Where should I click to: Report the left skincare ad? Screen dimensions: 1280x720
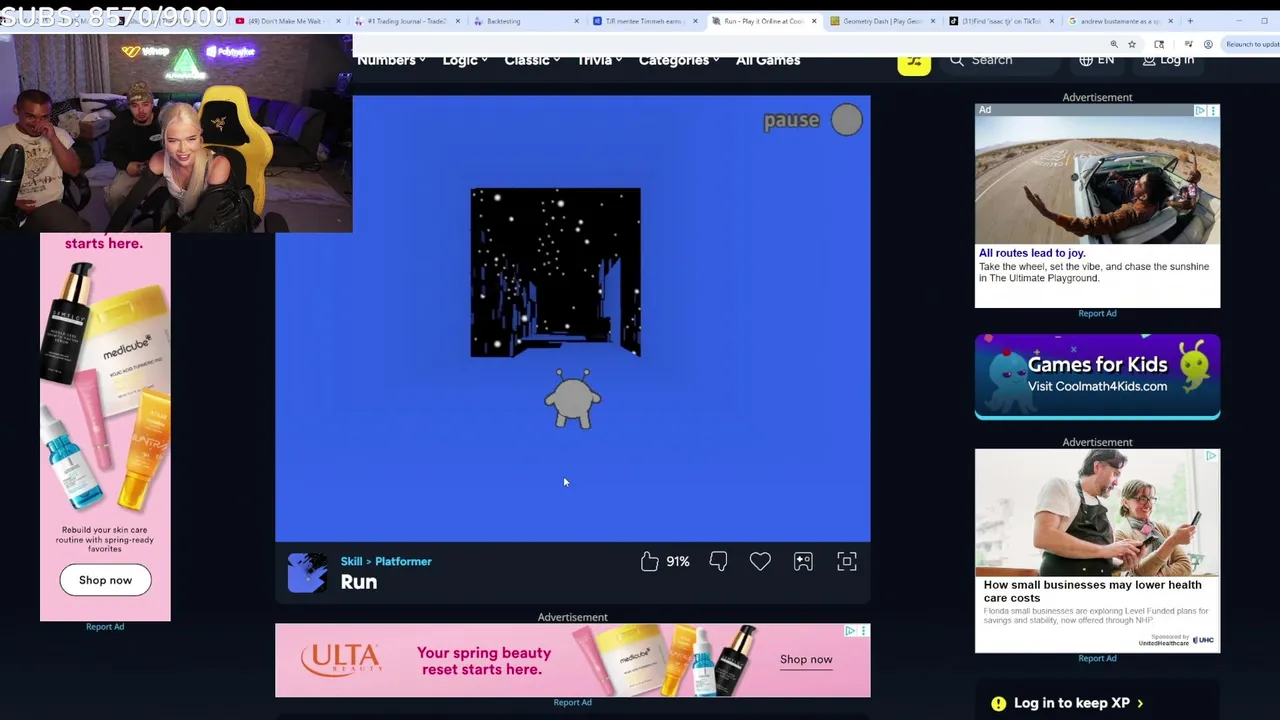click(105, 627)
